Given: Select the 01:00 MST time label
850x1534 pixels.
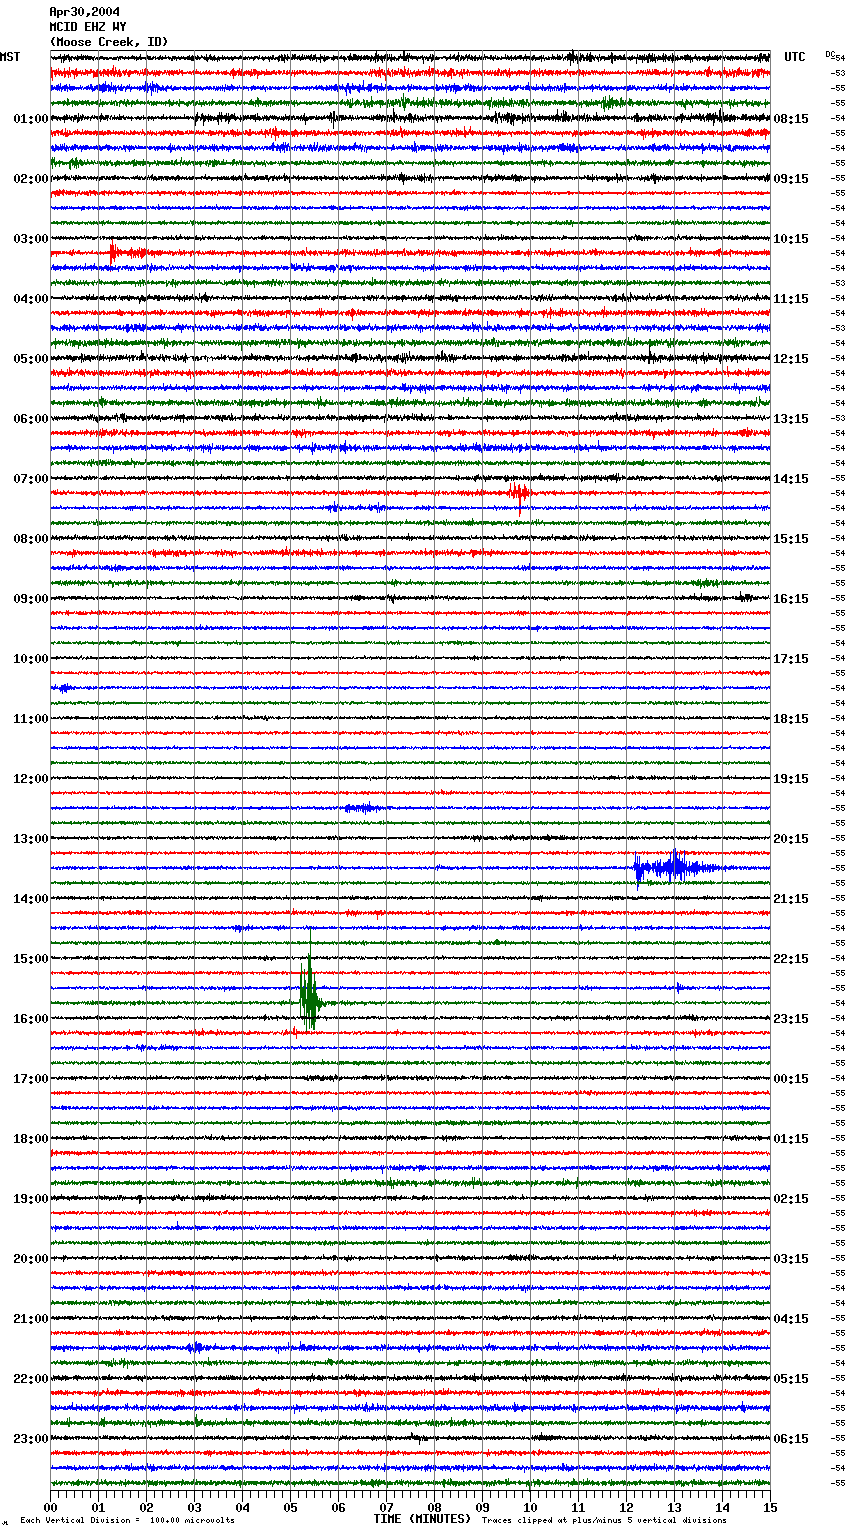Looking at the screenshot, I should click(31, 119).
